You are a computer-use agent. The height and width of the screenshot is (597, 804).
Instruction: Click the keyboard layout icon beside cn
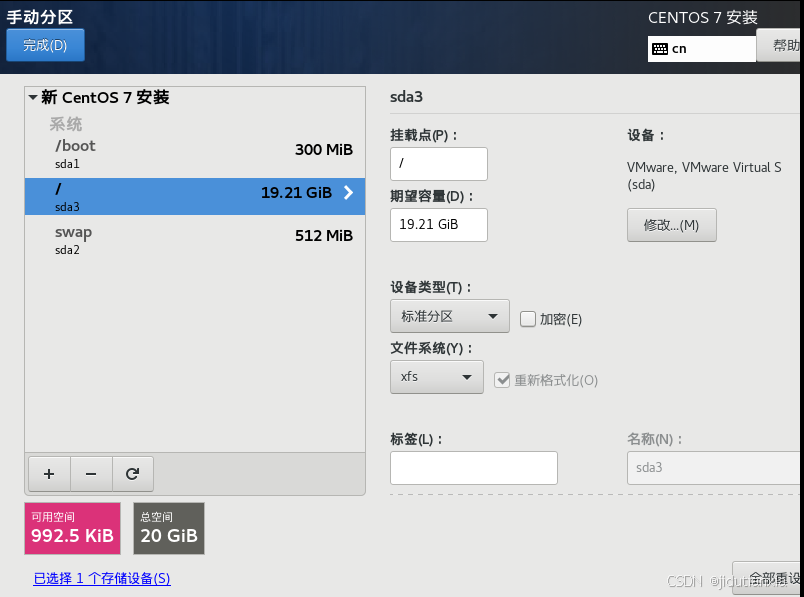pos(660,48)
